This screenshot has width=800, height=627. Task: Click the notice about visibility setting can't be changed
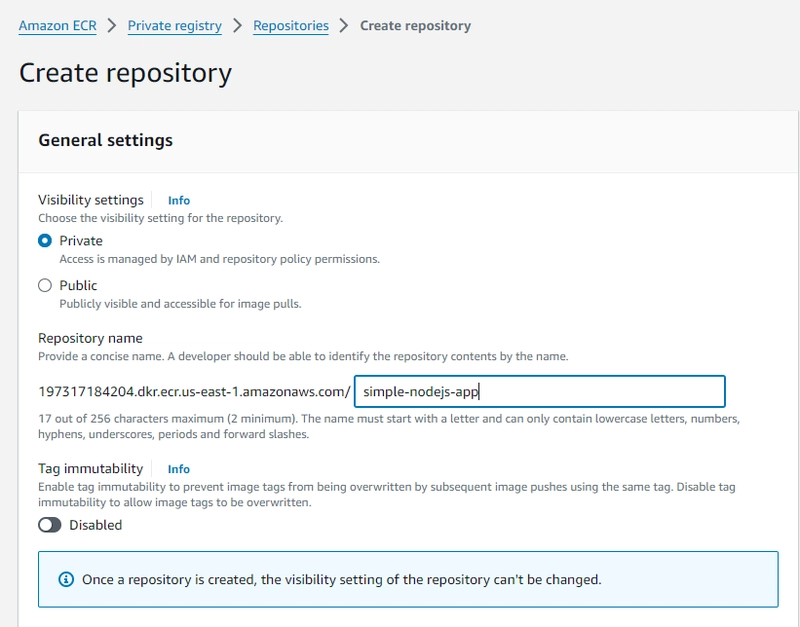click(x=342, y=580)
